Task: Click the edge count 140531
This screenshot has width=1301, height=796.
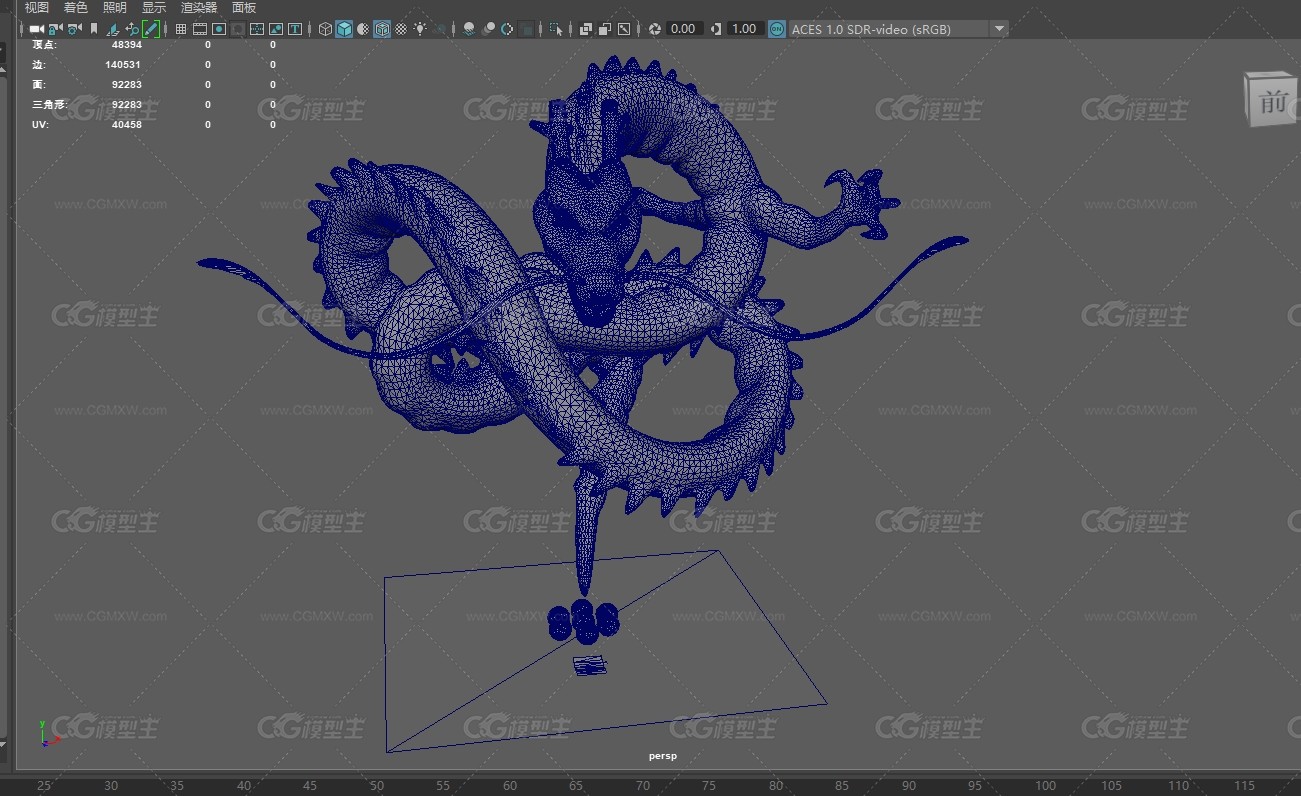Action: tap(123, 65)
